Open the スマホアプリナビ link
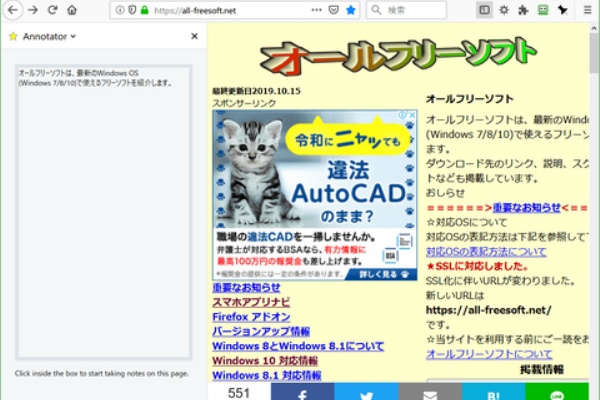600x400 pixels. (251, 302)
